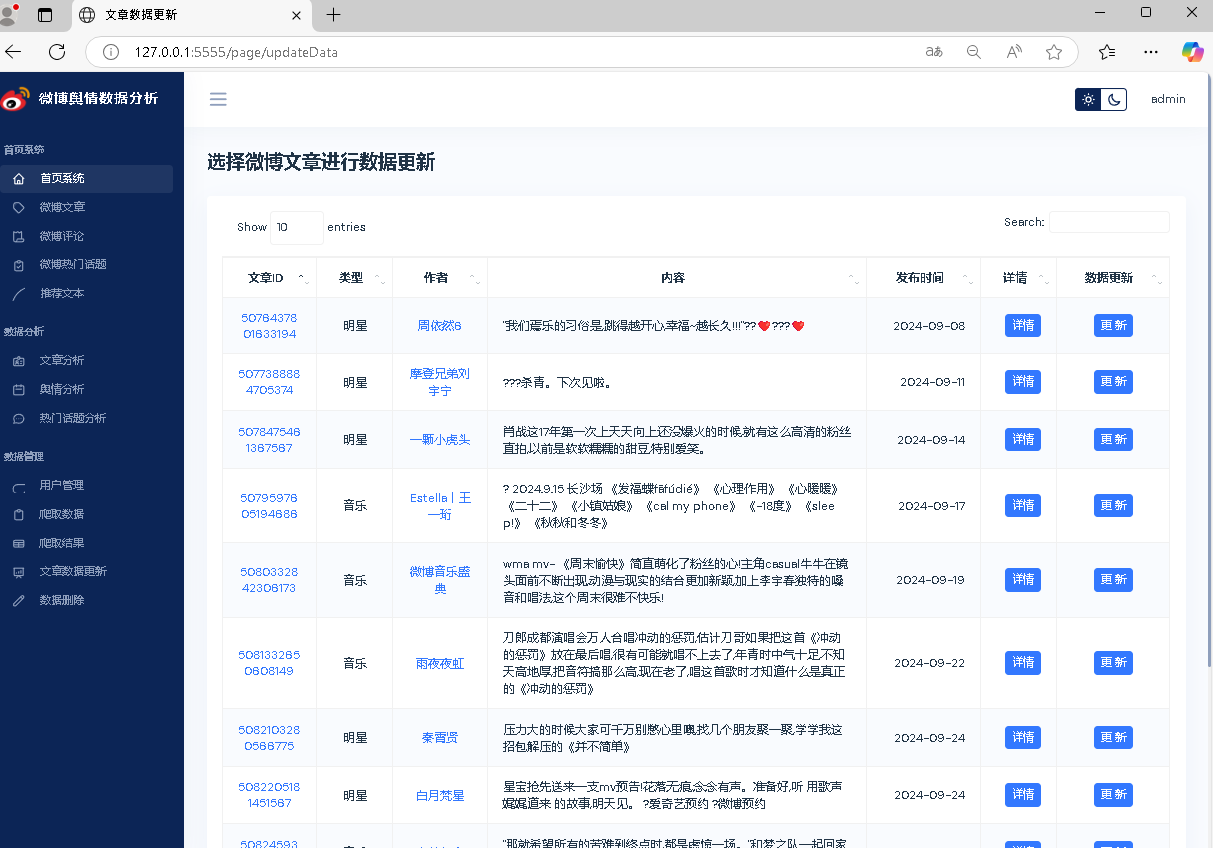Screen dimensions: 1213x848
Task: Click the translate icon in address bar
Action: (x=934, y=52)
